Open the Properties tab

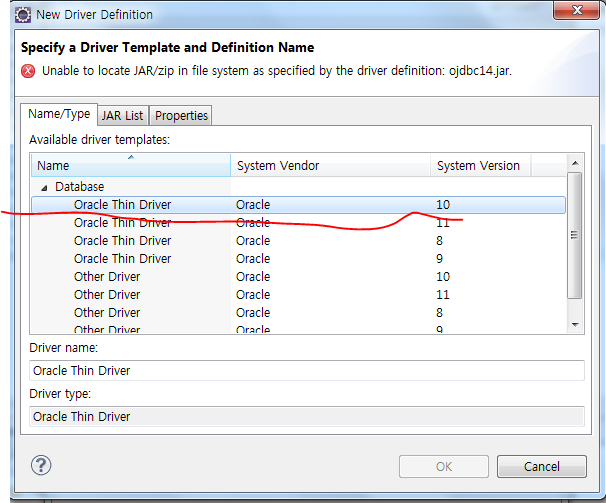click(181, 116)
